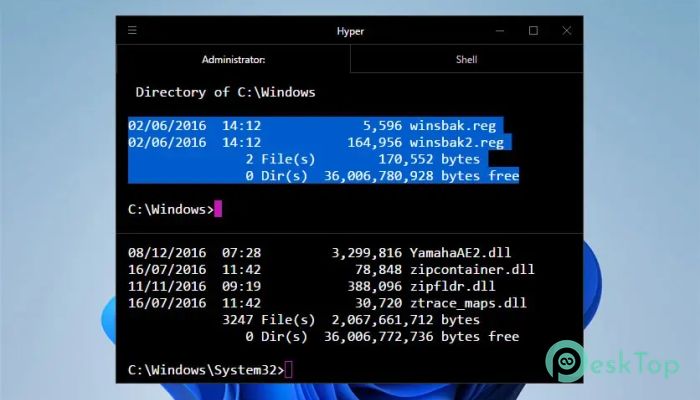Close the Hyper window
This screenshot has width=700, height=400.
tap(567, 30)
